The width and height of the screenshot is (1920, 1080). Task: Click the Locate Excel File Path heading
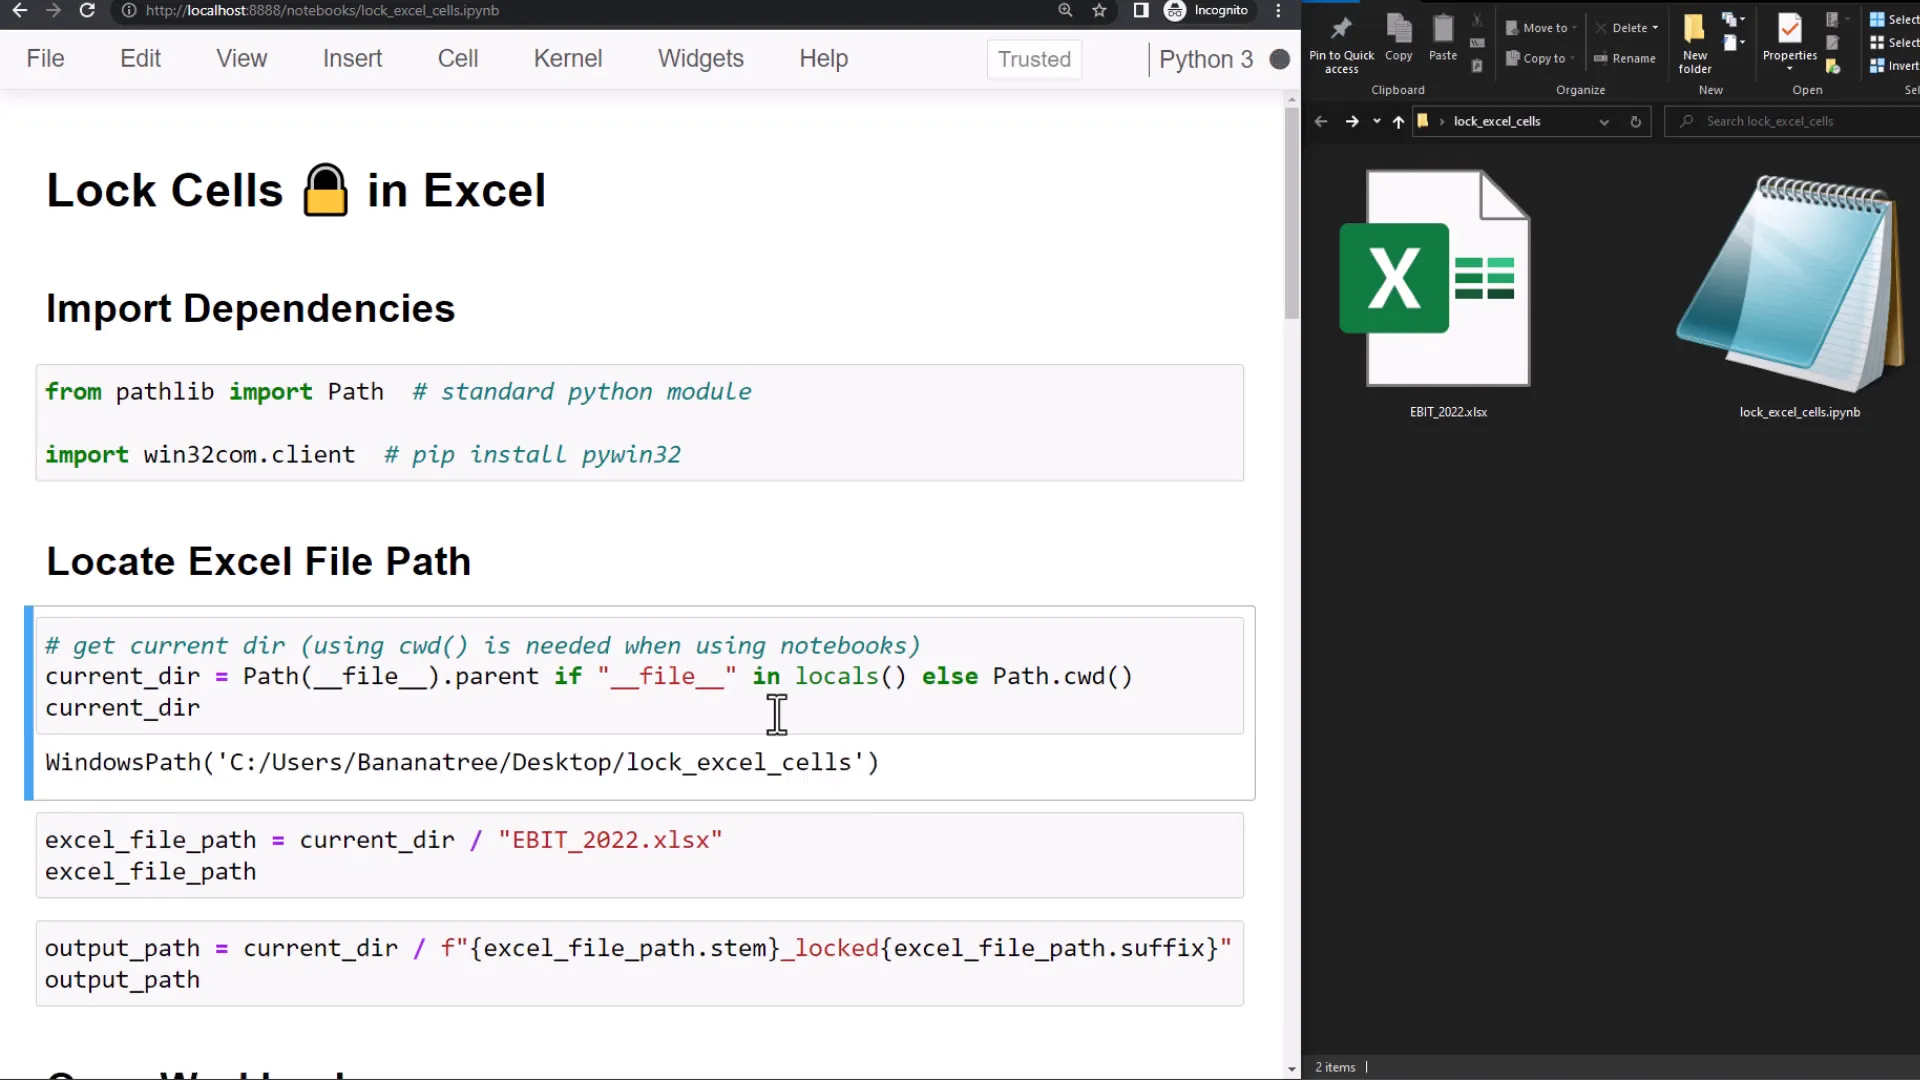[258, 561]
